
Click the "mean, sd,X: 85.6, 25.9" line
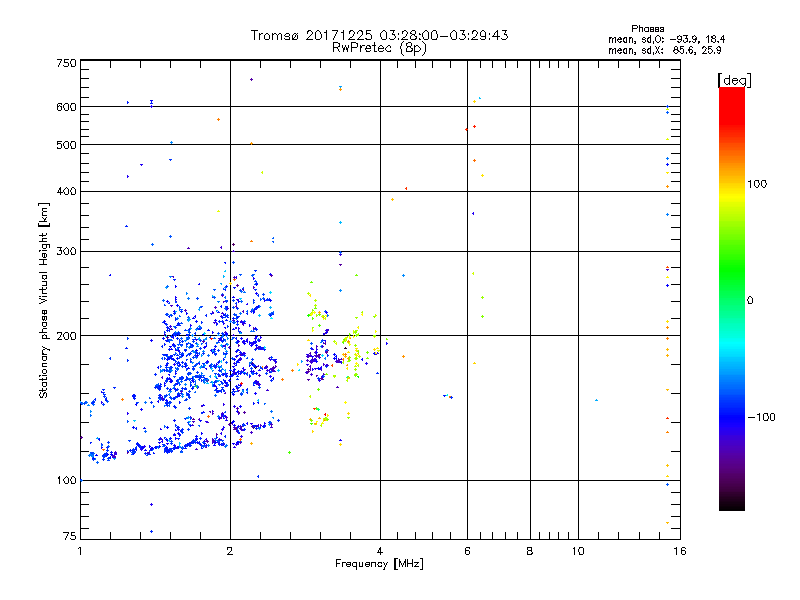pyautogui.click(x=664, y=50)
